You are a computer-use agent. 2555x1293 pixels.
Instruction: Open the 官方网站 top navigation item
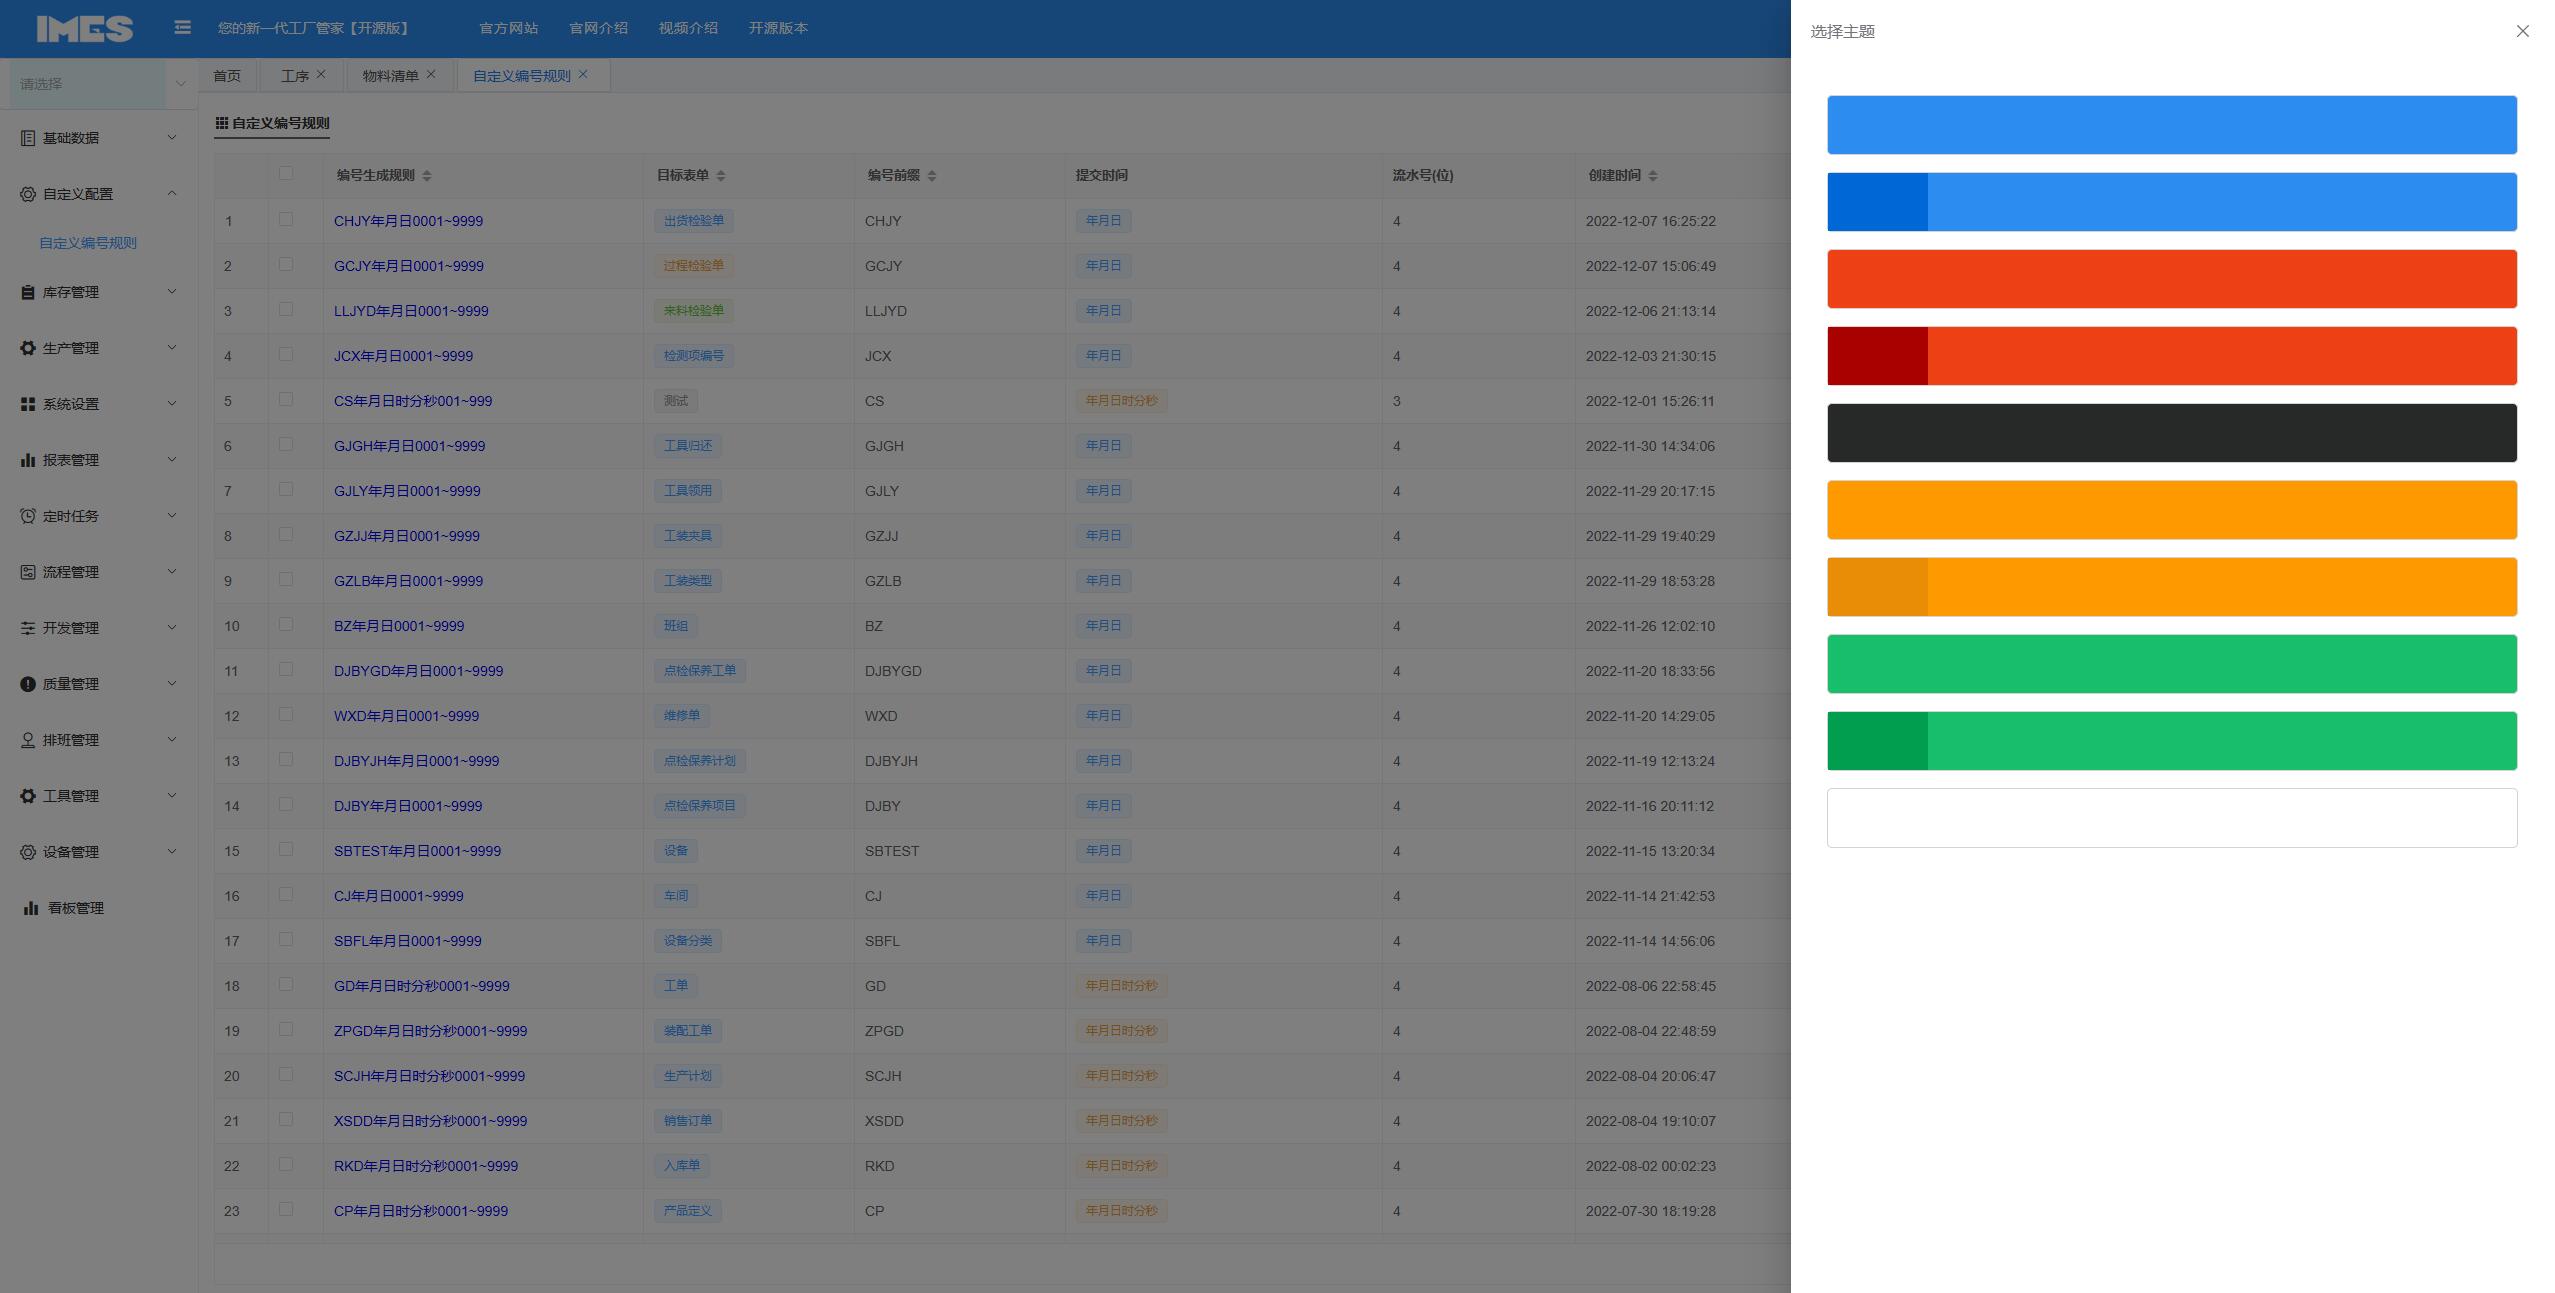(x=508, y=28)
